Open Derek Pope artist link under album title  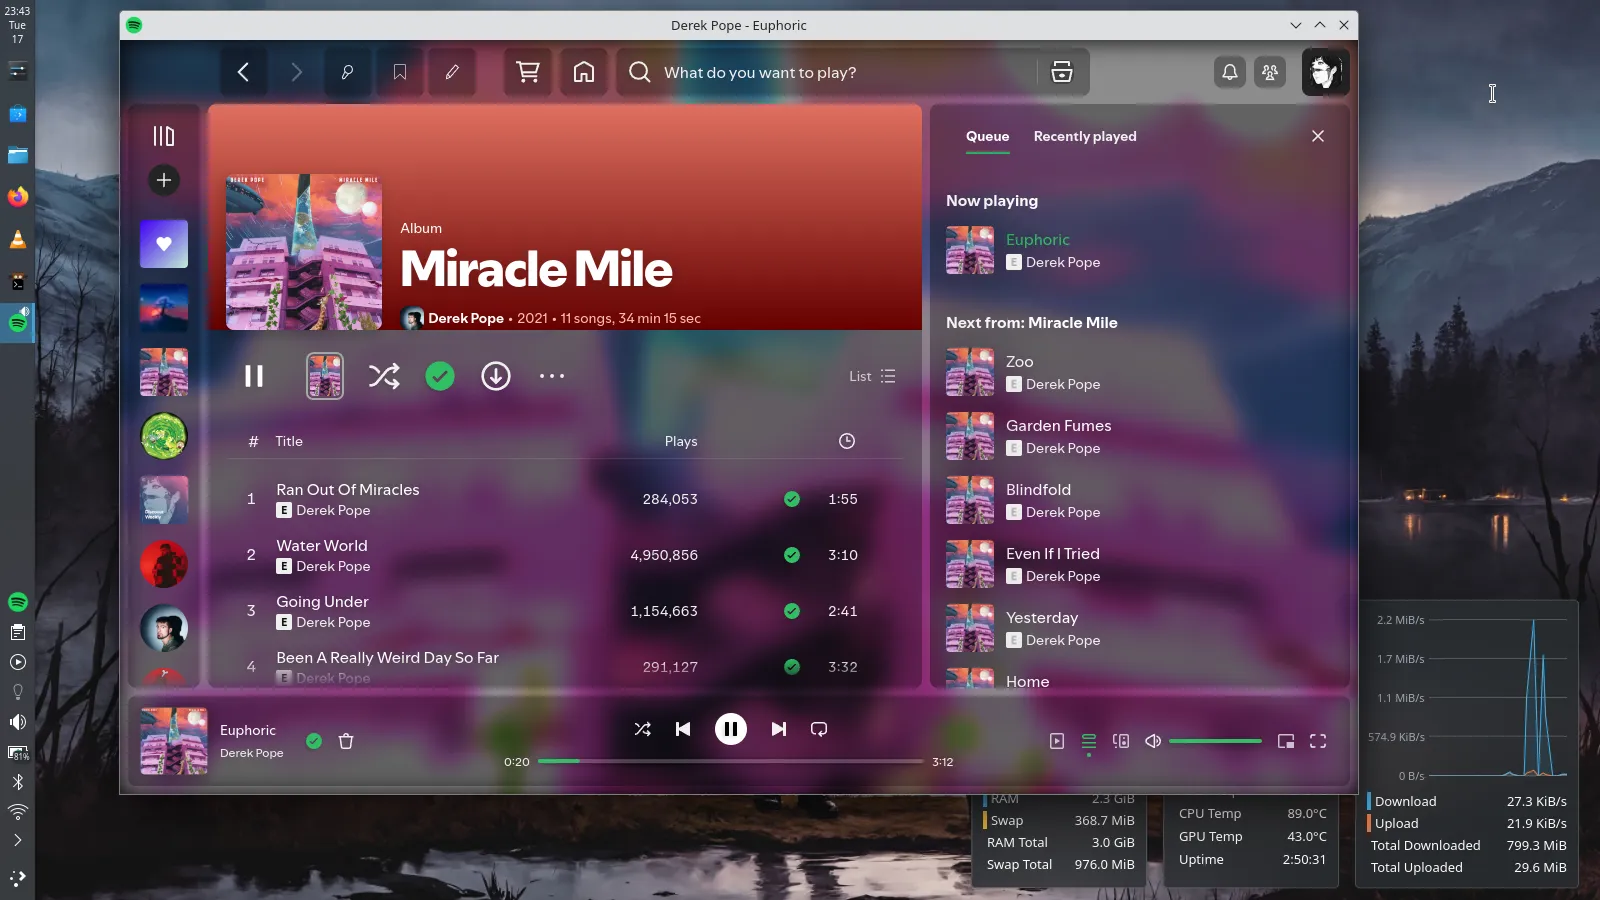point(466,318)
